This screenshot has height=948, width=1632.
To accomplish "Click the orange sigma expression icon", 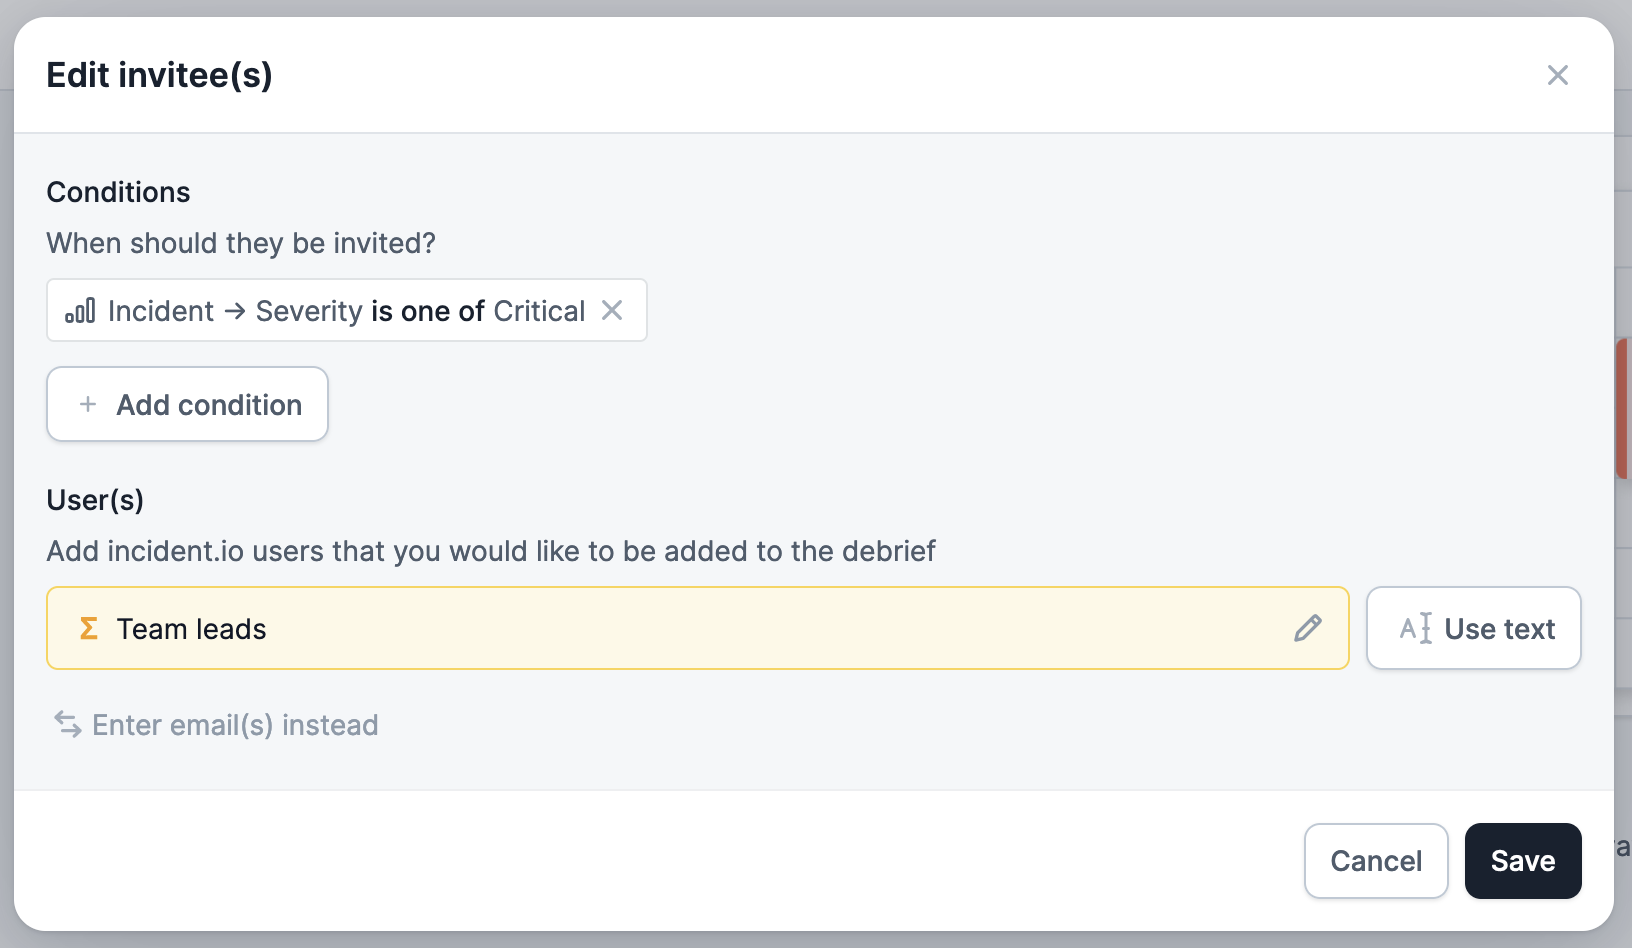I will (89, 628).
